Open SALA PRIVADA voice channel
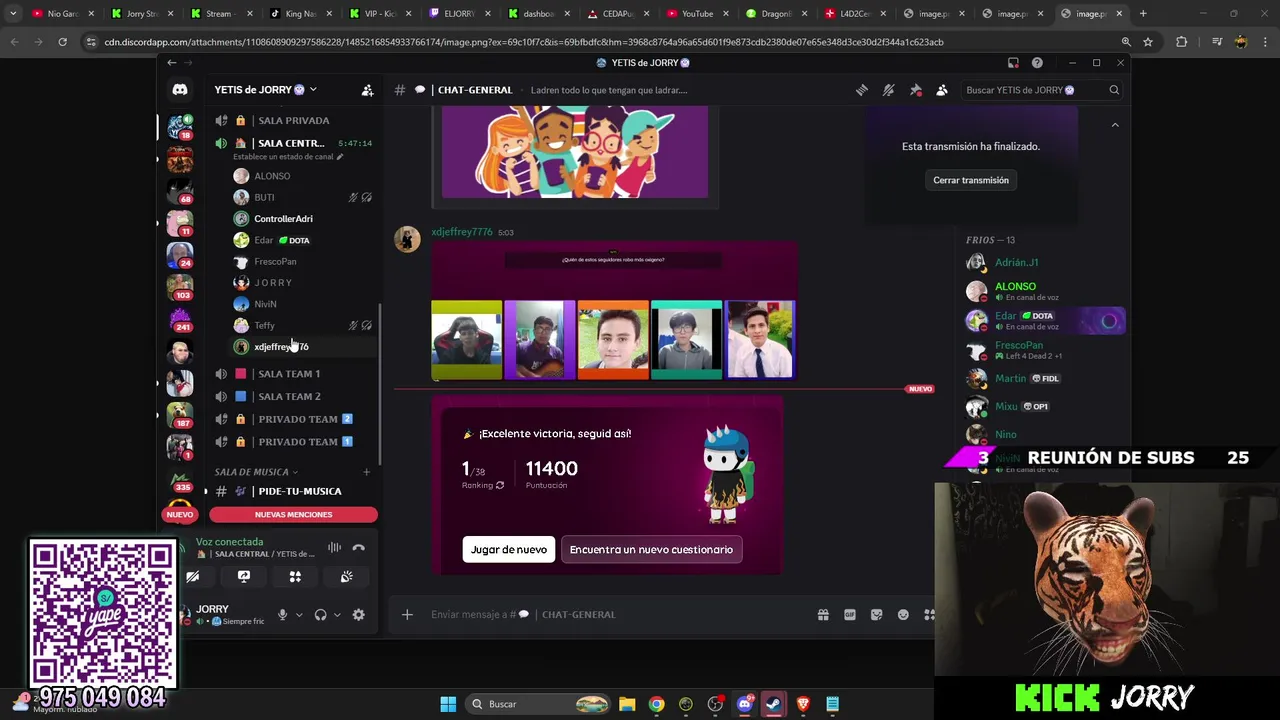Screen dimensions: 1280x720 (294, 120)
